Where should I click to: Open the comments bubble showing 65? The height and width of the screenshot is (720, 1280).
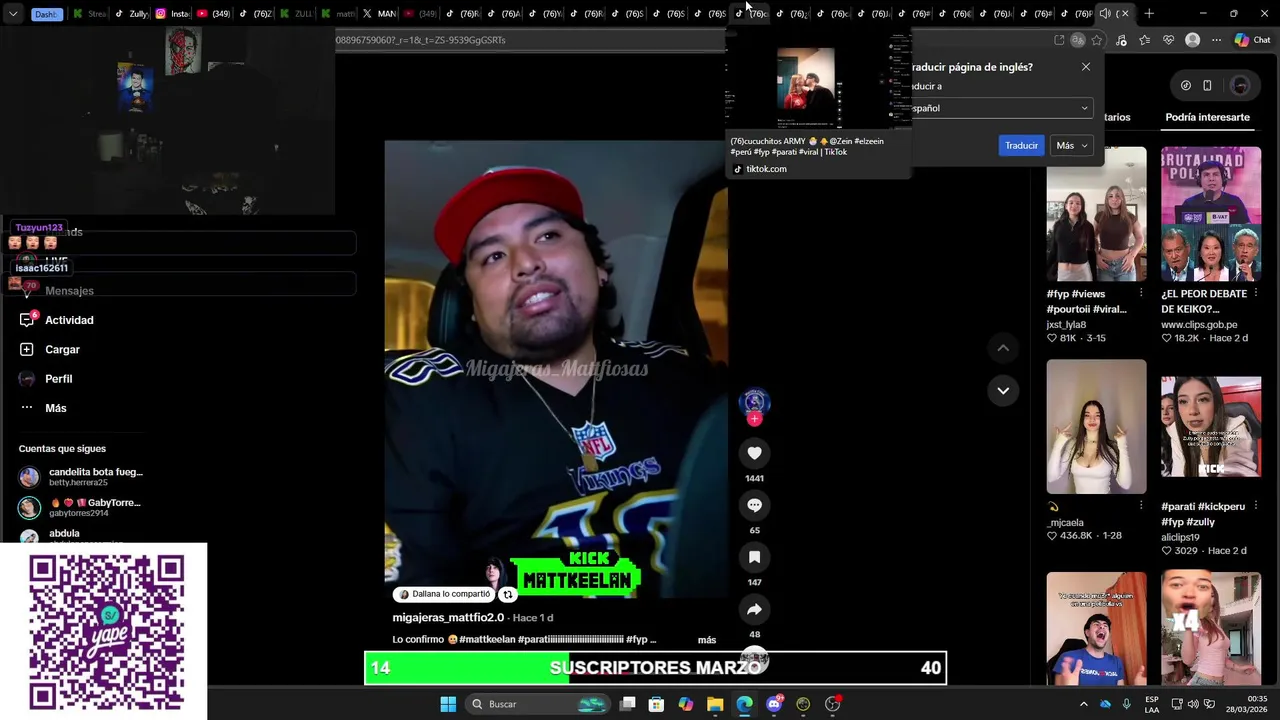click(754, 505)
